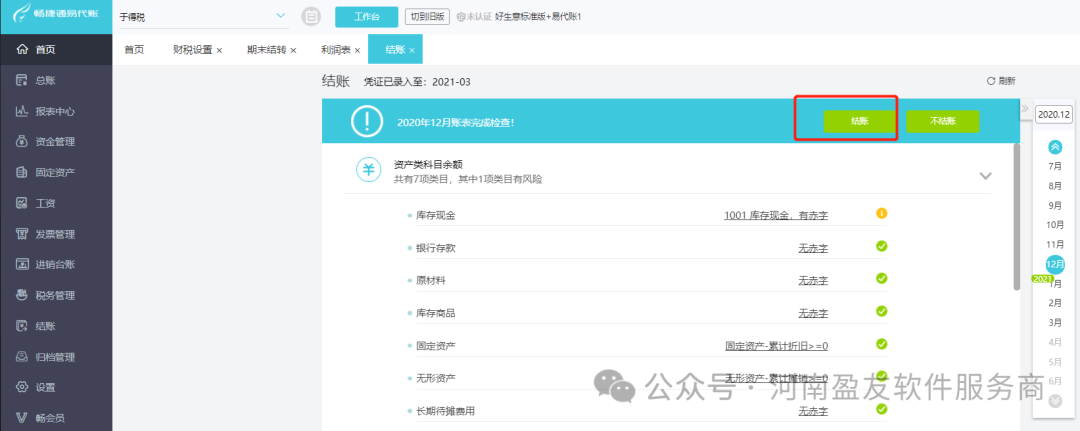Select 10月 in the month list
This screenshot has height=431, width=1080.
pos(1055,224)
